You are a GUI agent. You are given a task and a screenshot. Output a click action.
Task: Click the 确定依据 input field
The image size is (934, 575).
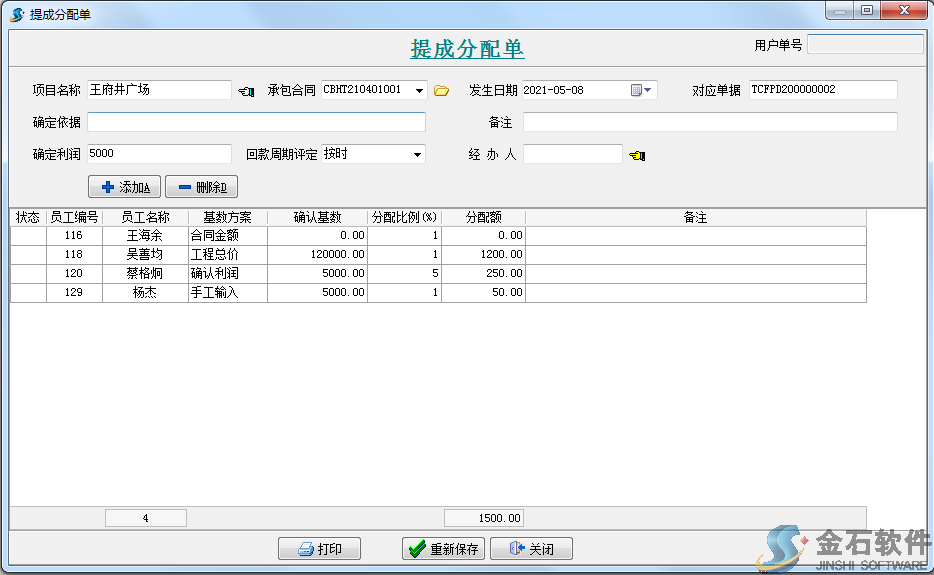(256, 122)
